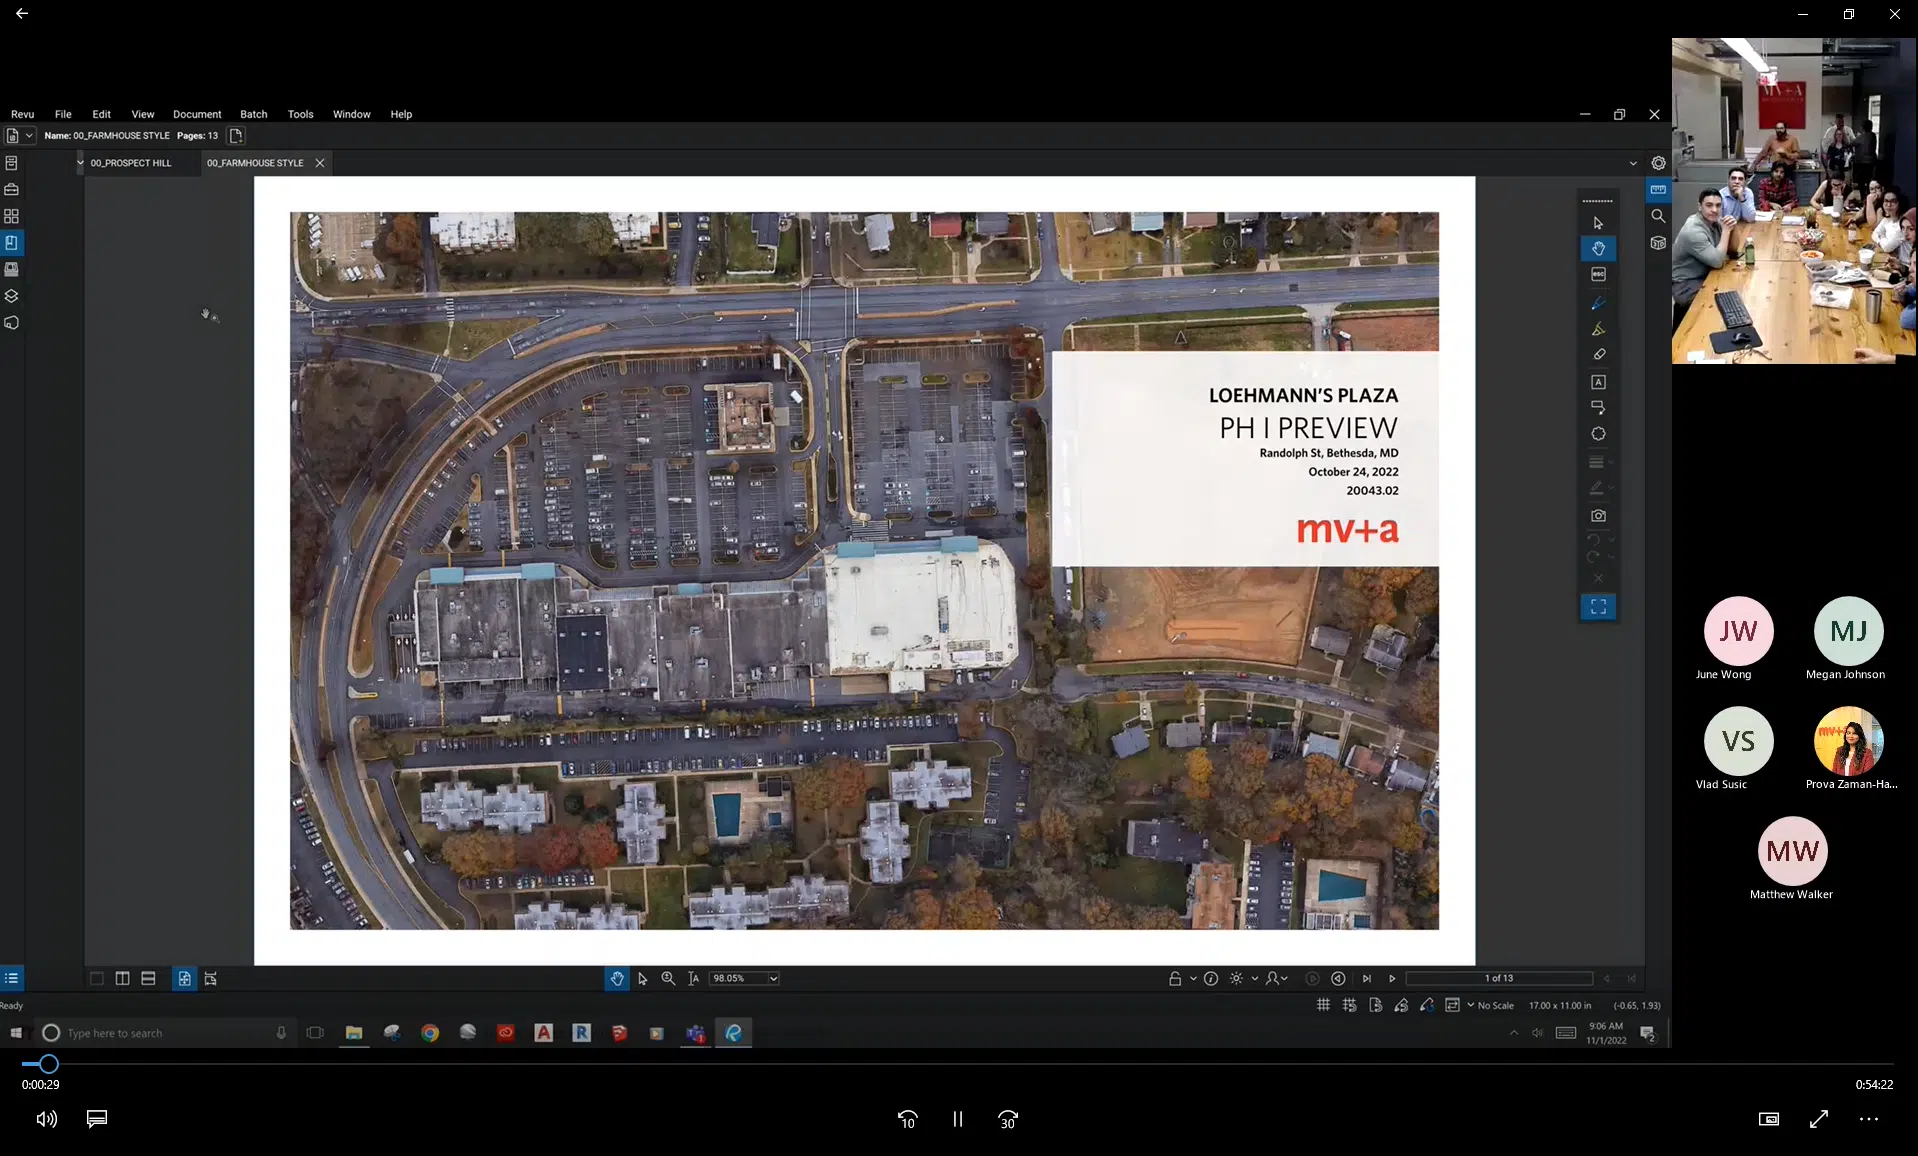
Task: Select the Pen markup tool
Action: [x=1598, y=302]
